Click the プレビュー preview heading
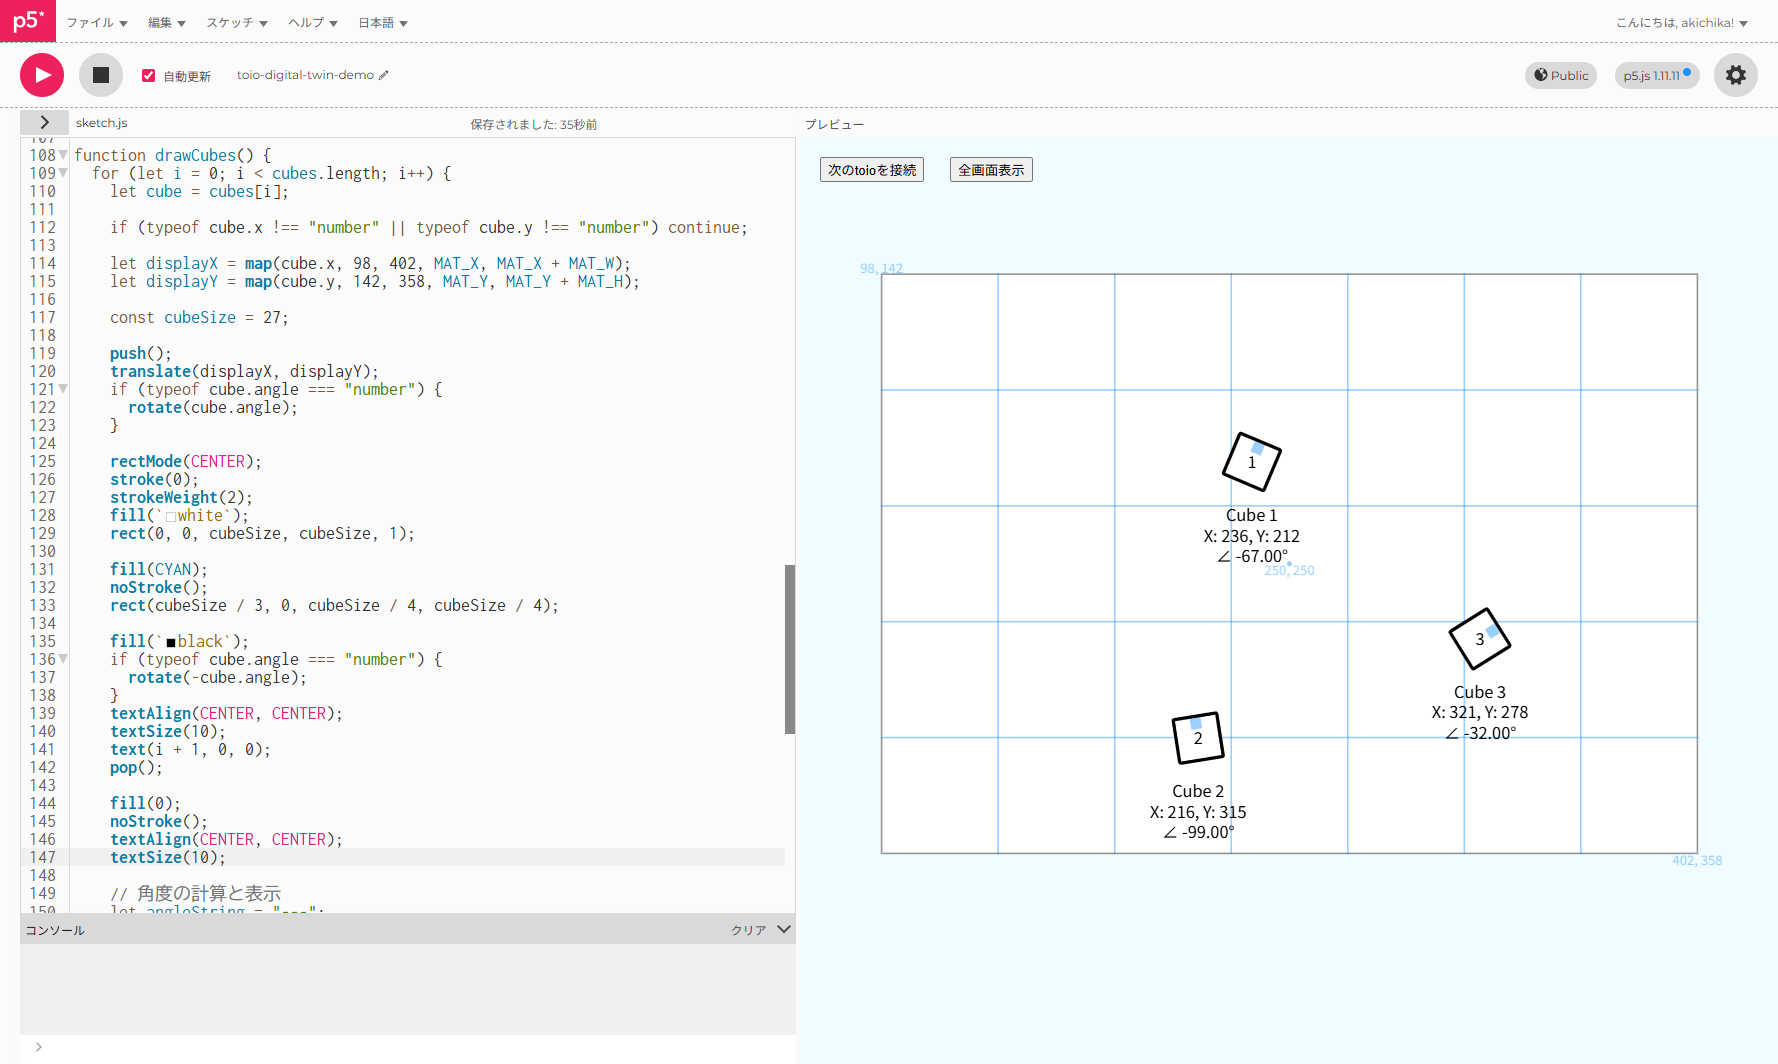 [x=834, y=124]
